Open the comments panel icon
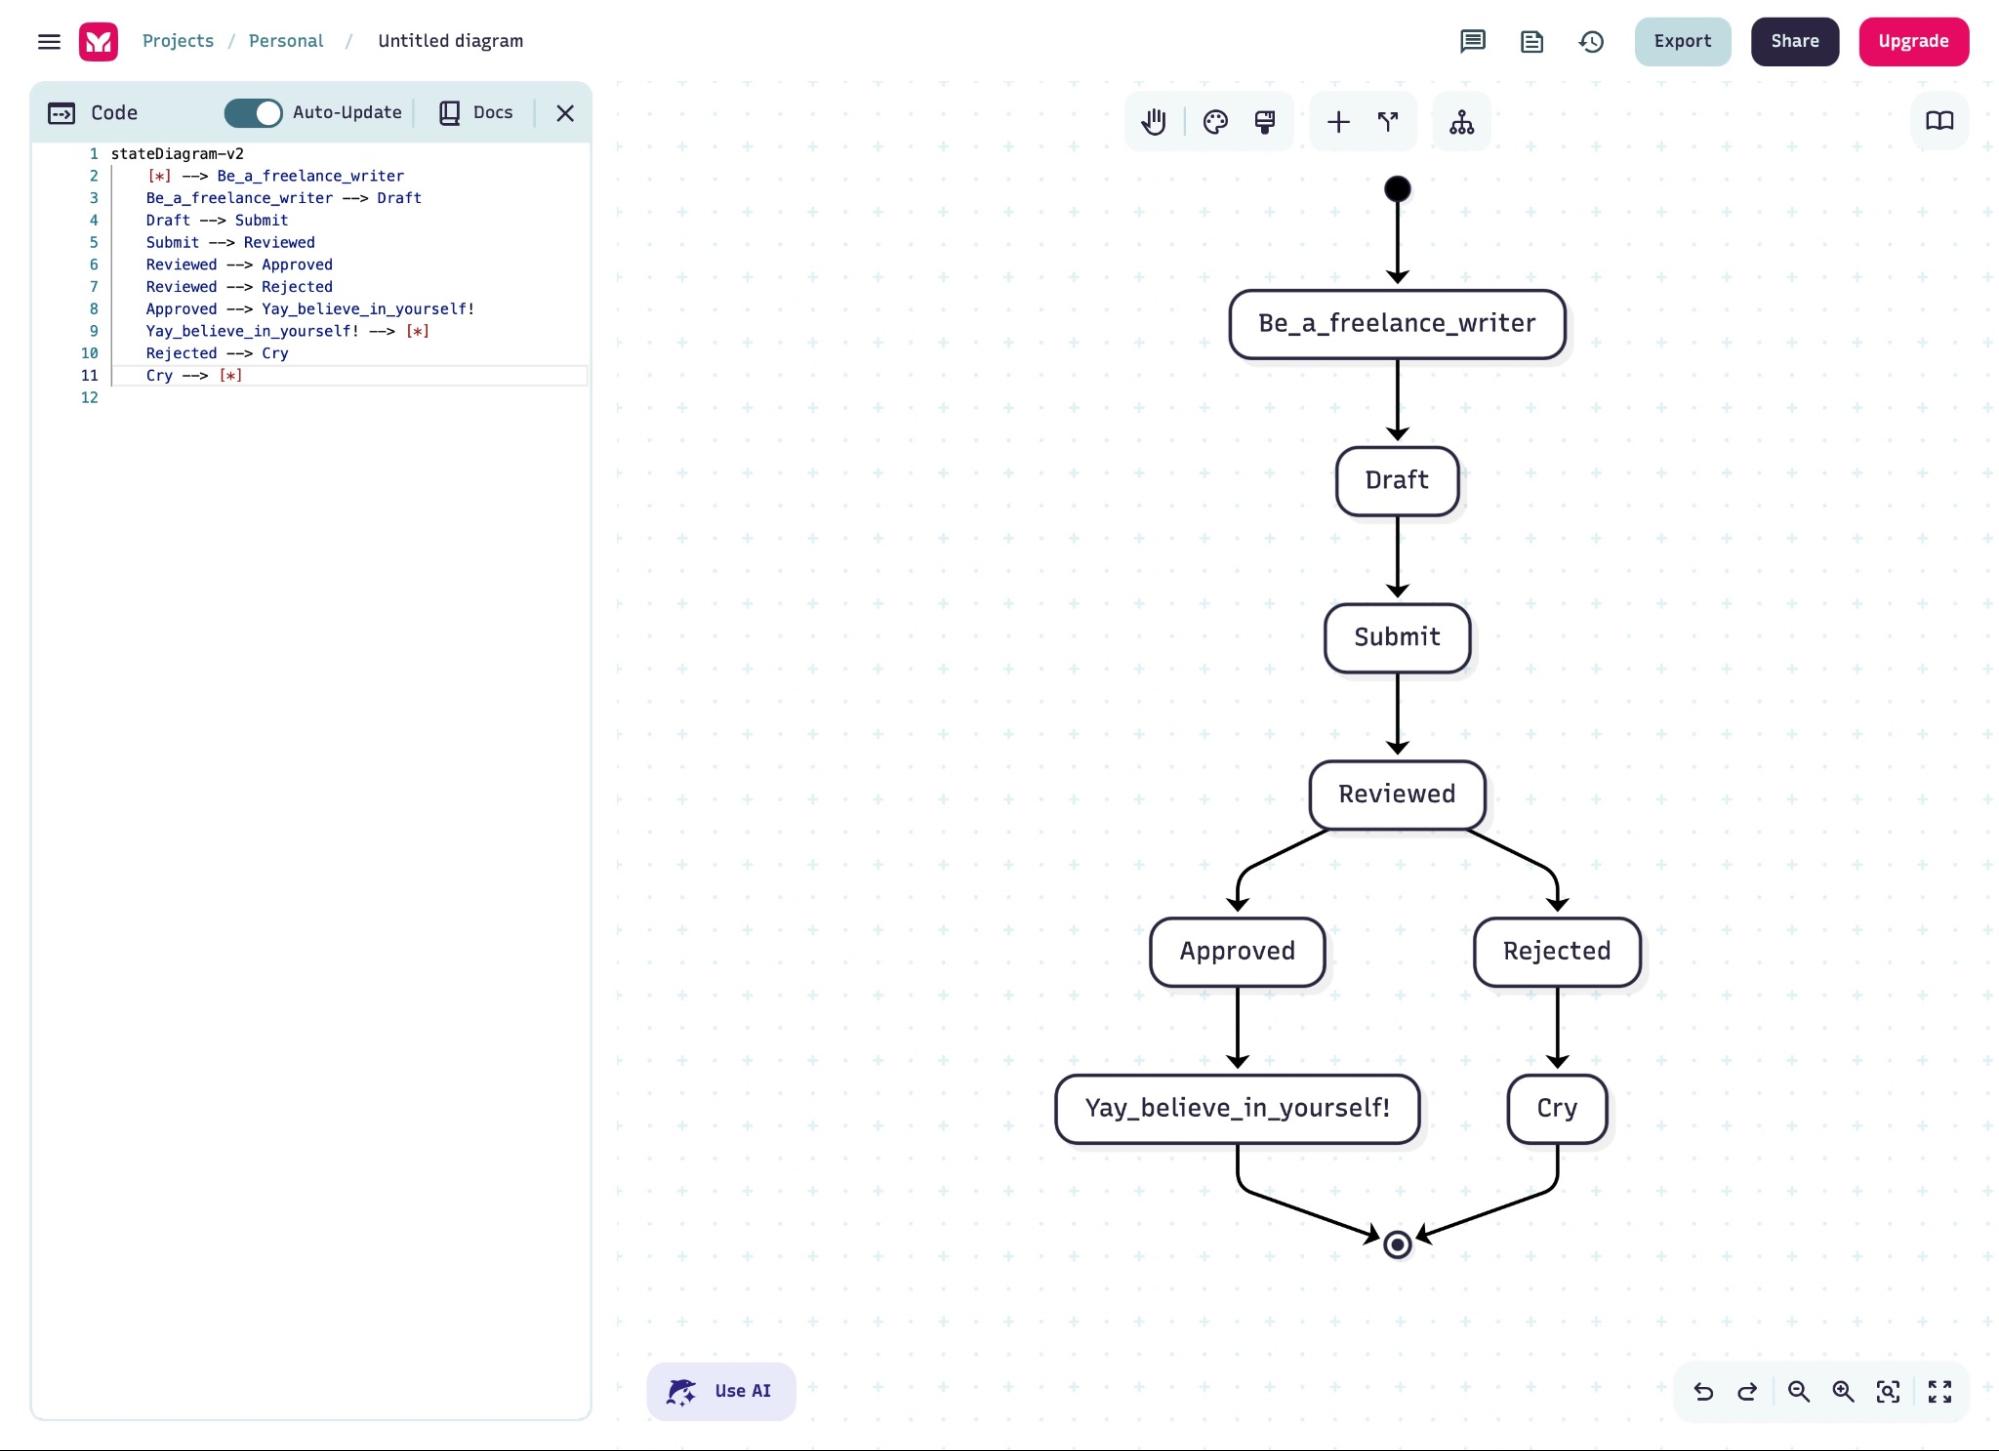 tap(1472, 42)
